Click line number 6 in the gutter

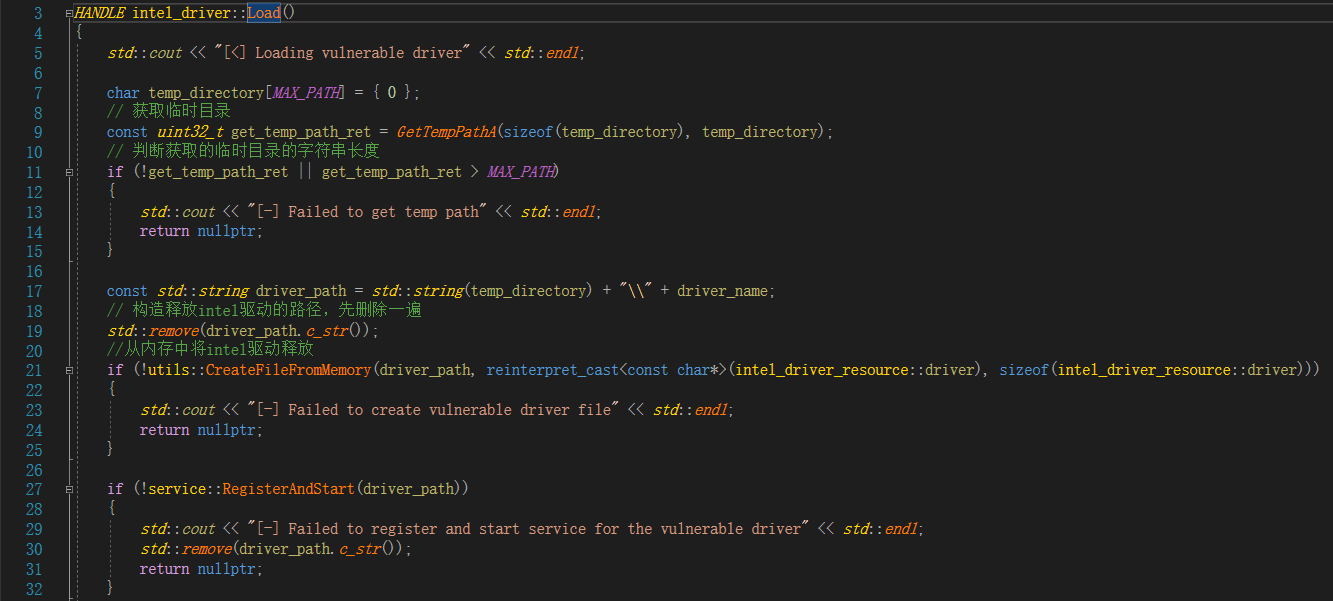[38, 73]
